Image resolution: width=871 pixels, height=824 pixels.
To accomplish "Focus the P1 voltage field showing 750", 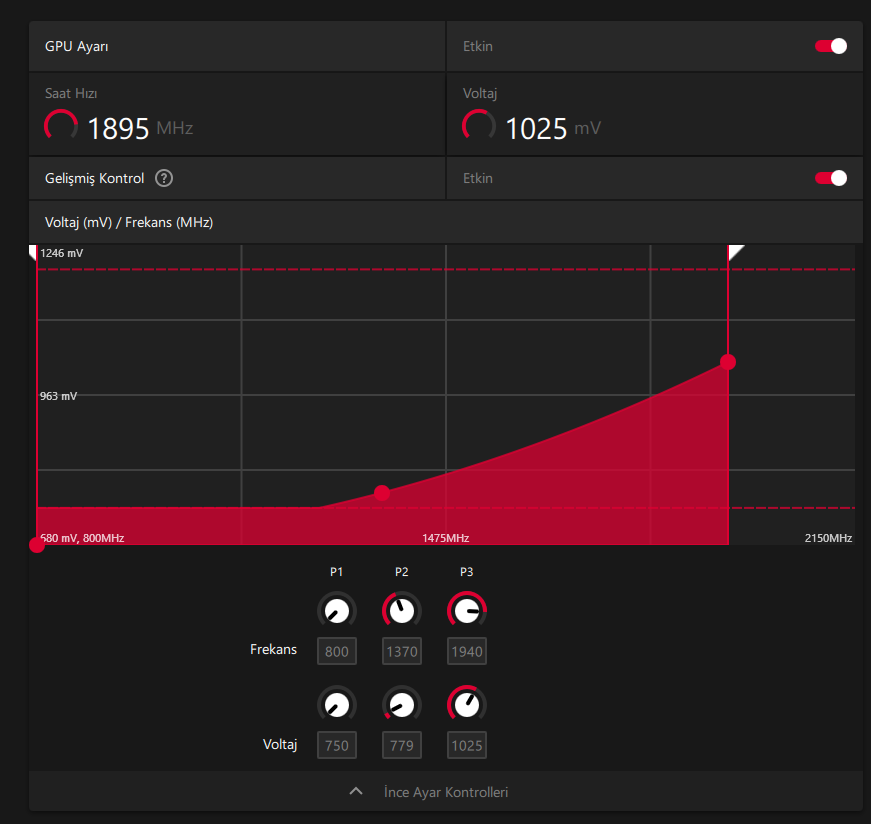I will coord(337,745).
